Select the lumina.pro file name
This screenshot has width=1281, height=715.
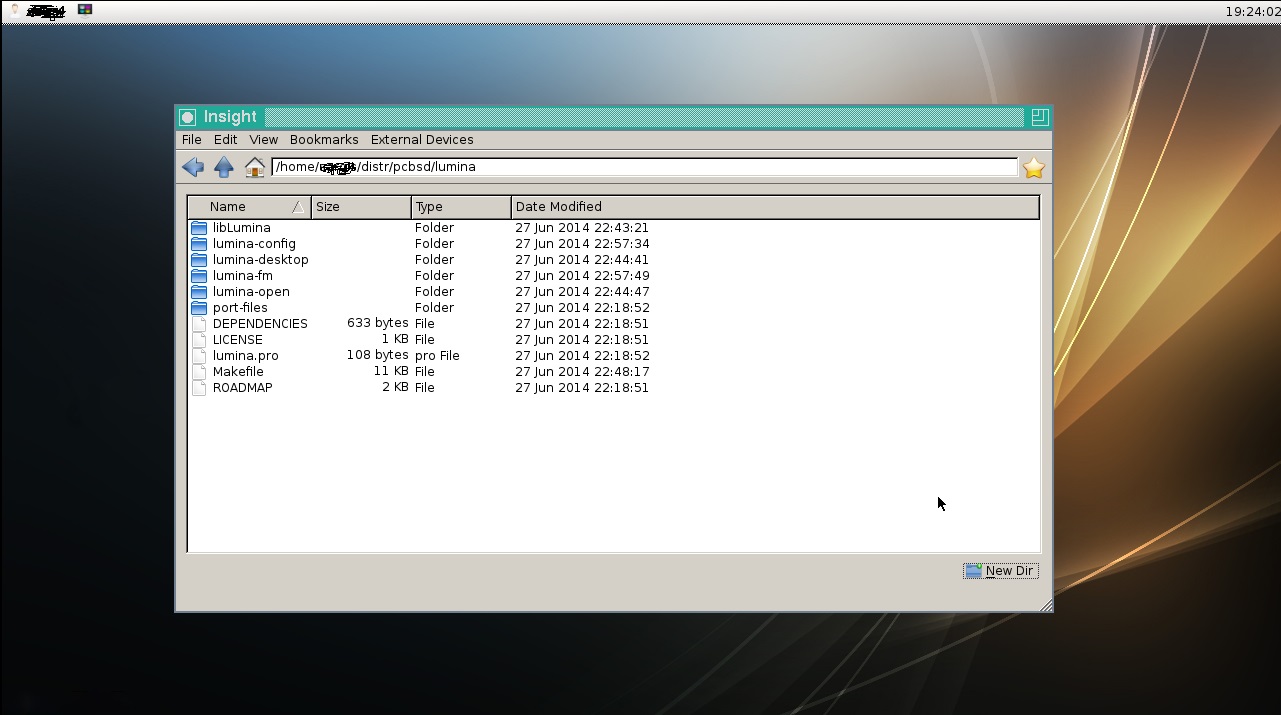pos(246,356)
